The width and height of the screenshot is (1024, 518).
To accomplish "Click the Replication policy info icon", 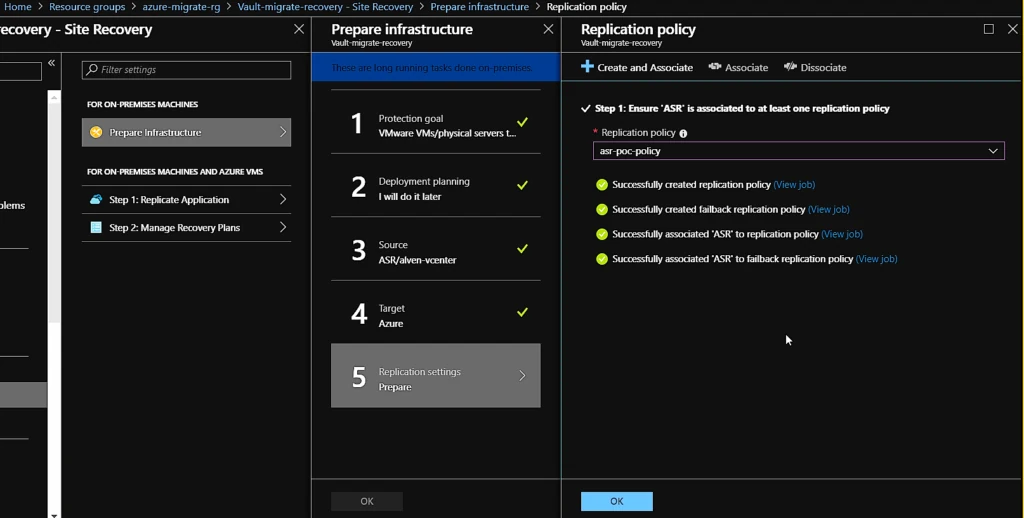I will point(683,133).
